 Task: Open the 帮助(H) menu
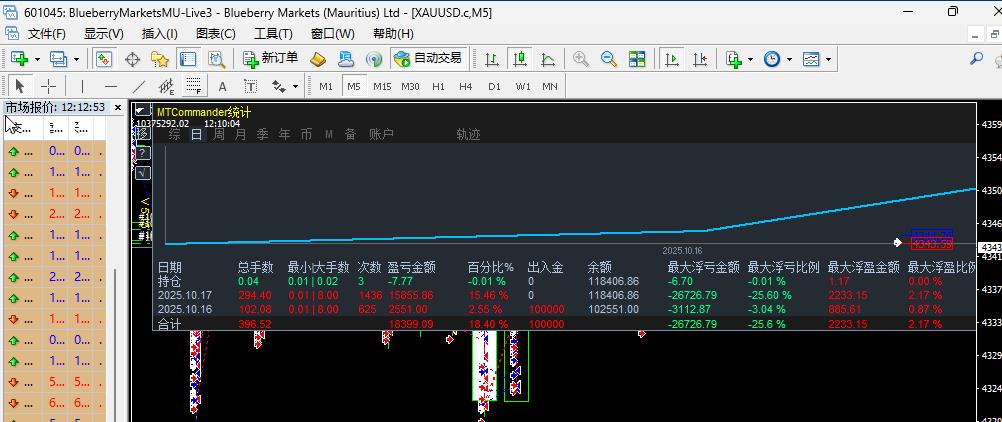pos(393,34)
